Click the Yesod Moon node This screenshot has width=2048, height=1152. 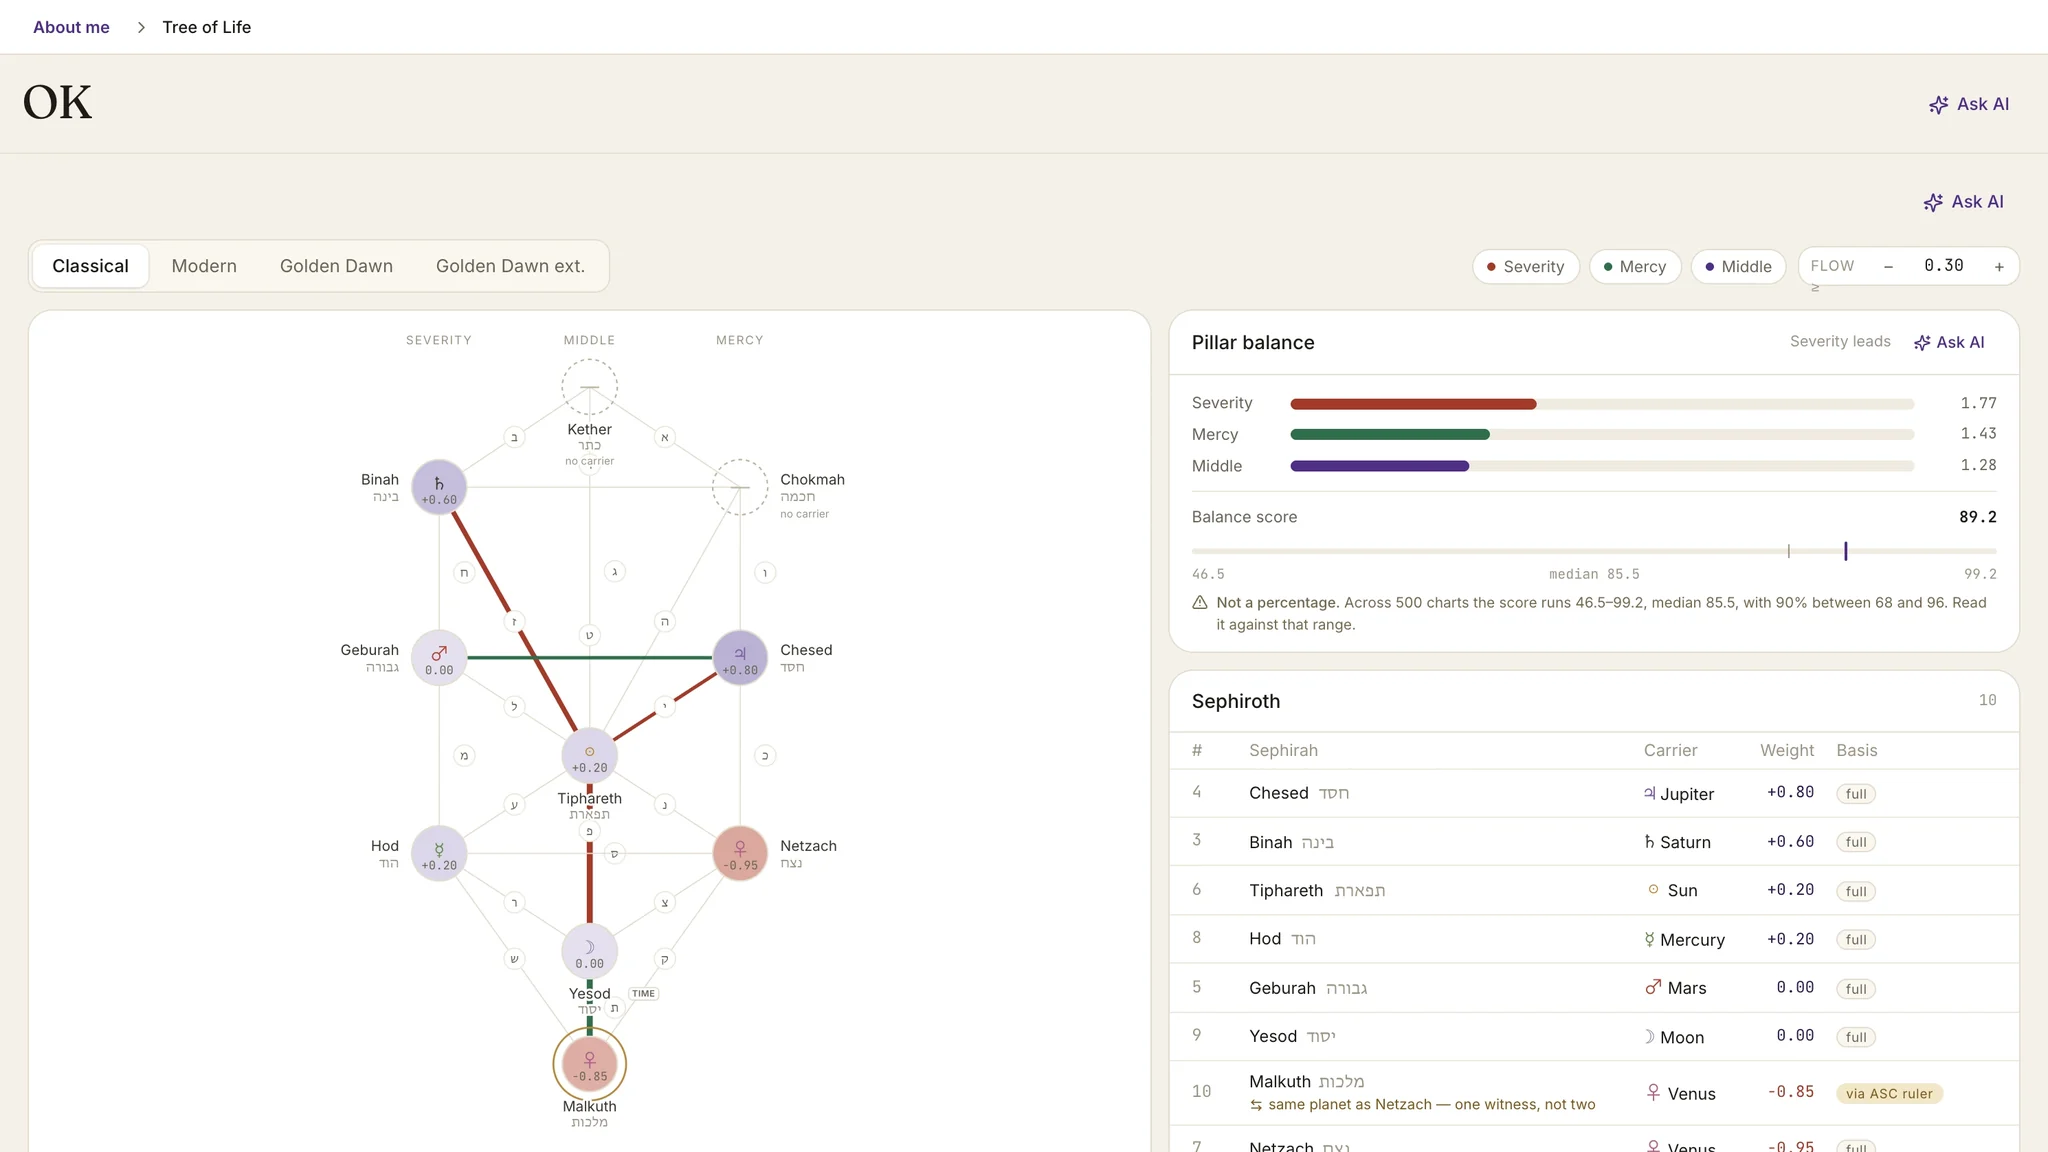[x=590, y=951]
